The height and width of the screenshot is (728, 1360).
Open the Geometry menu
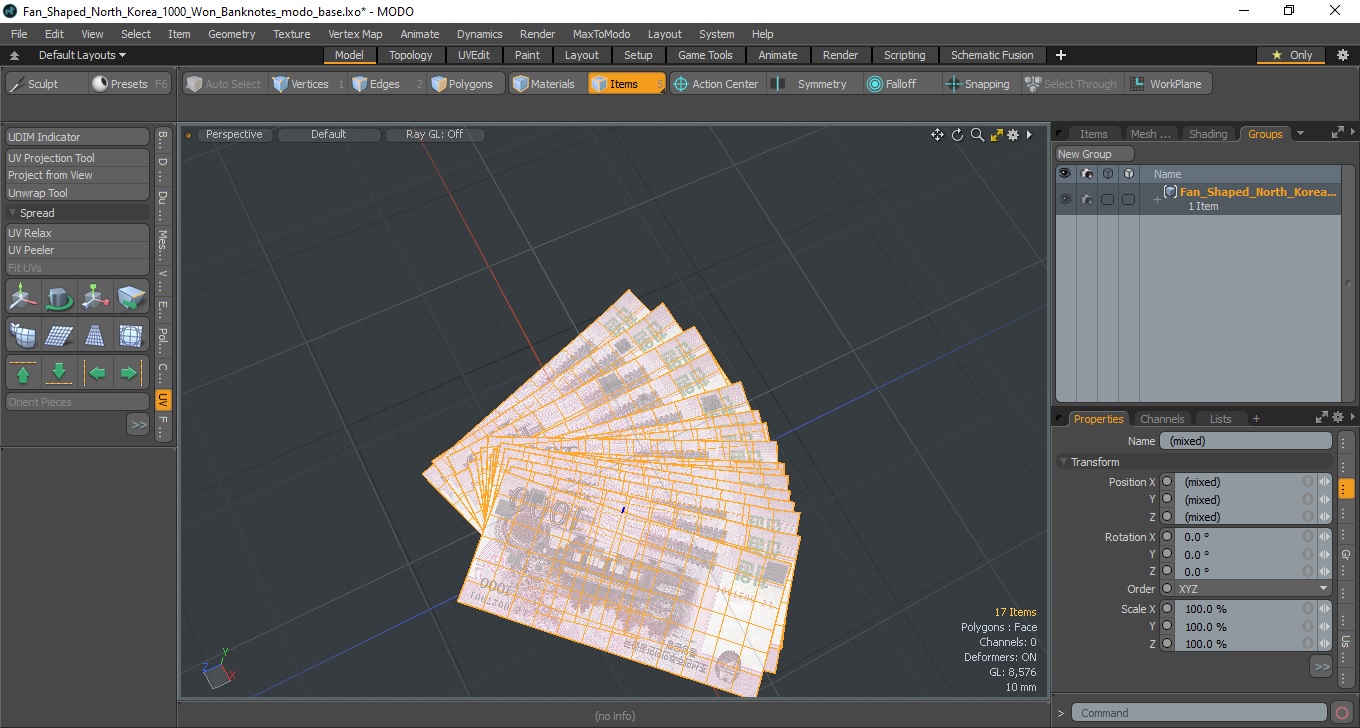(x=231, y=34)
